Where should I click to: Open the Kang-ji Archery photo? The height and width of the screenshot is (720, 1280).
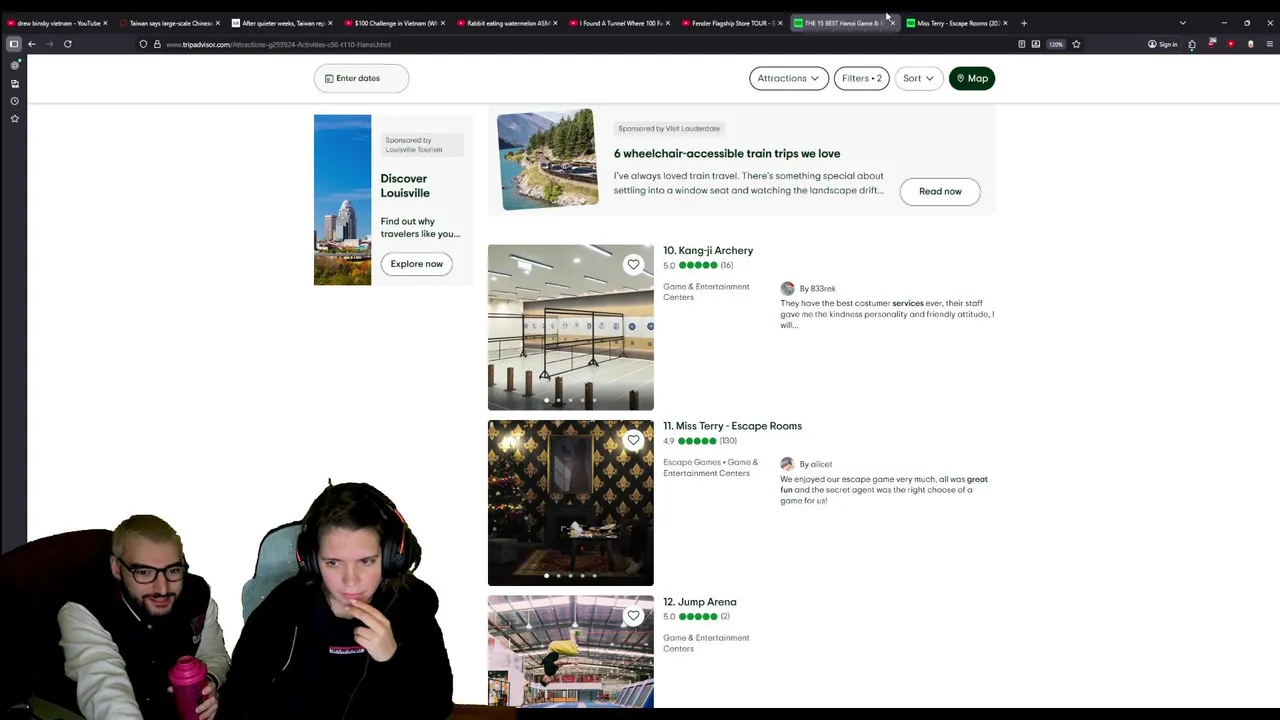[571, 327]
